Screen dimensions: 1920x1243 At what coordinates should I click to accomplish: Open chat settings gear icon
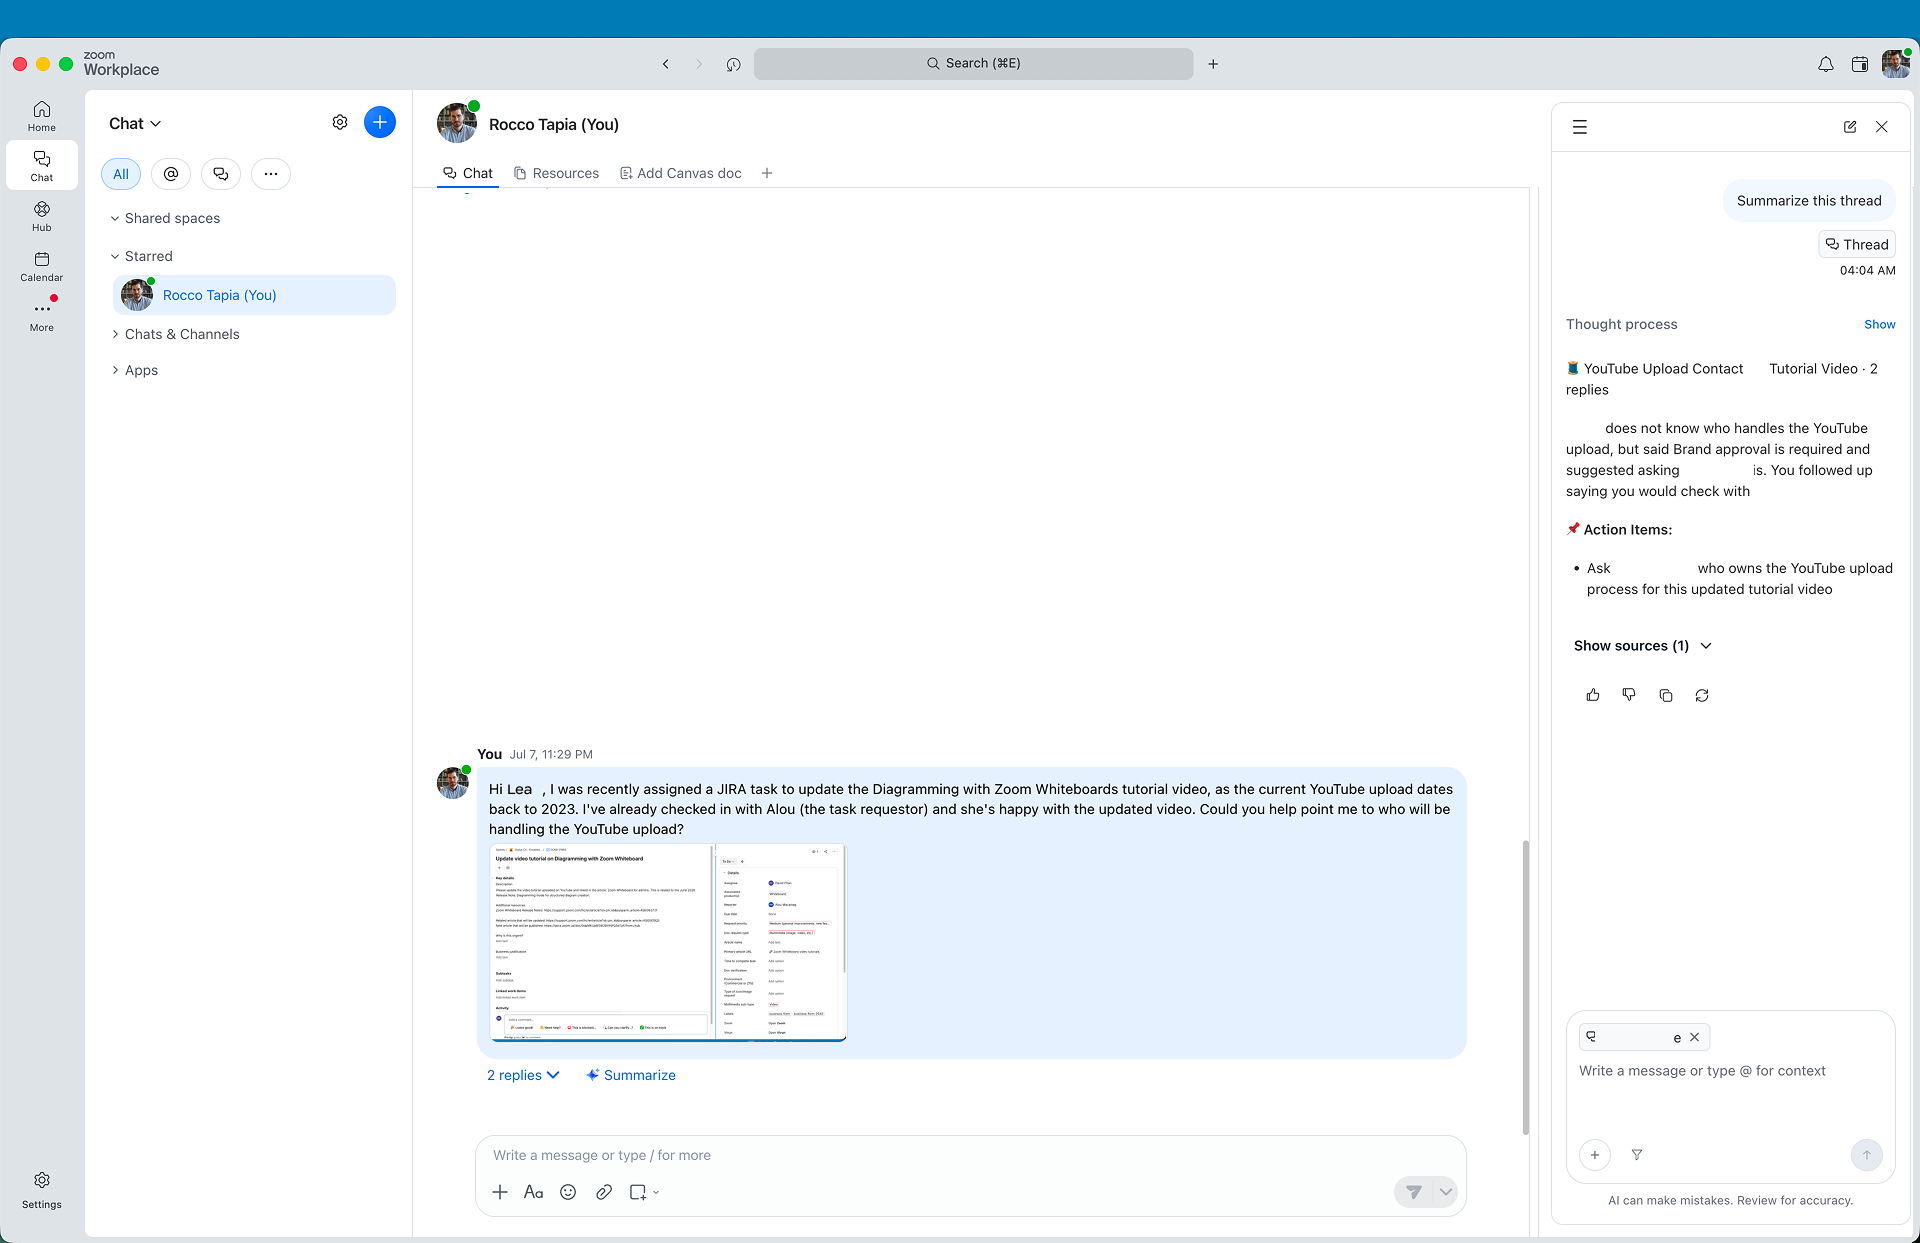pos(340,122)
